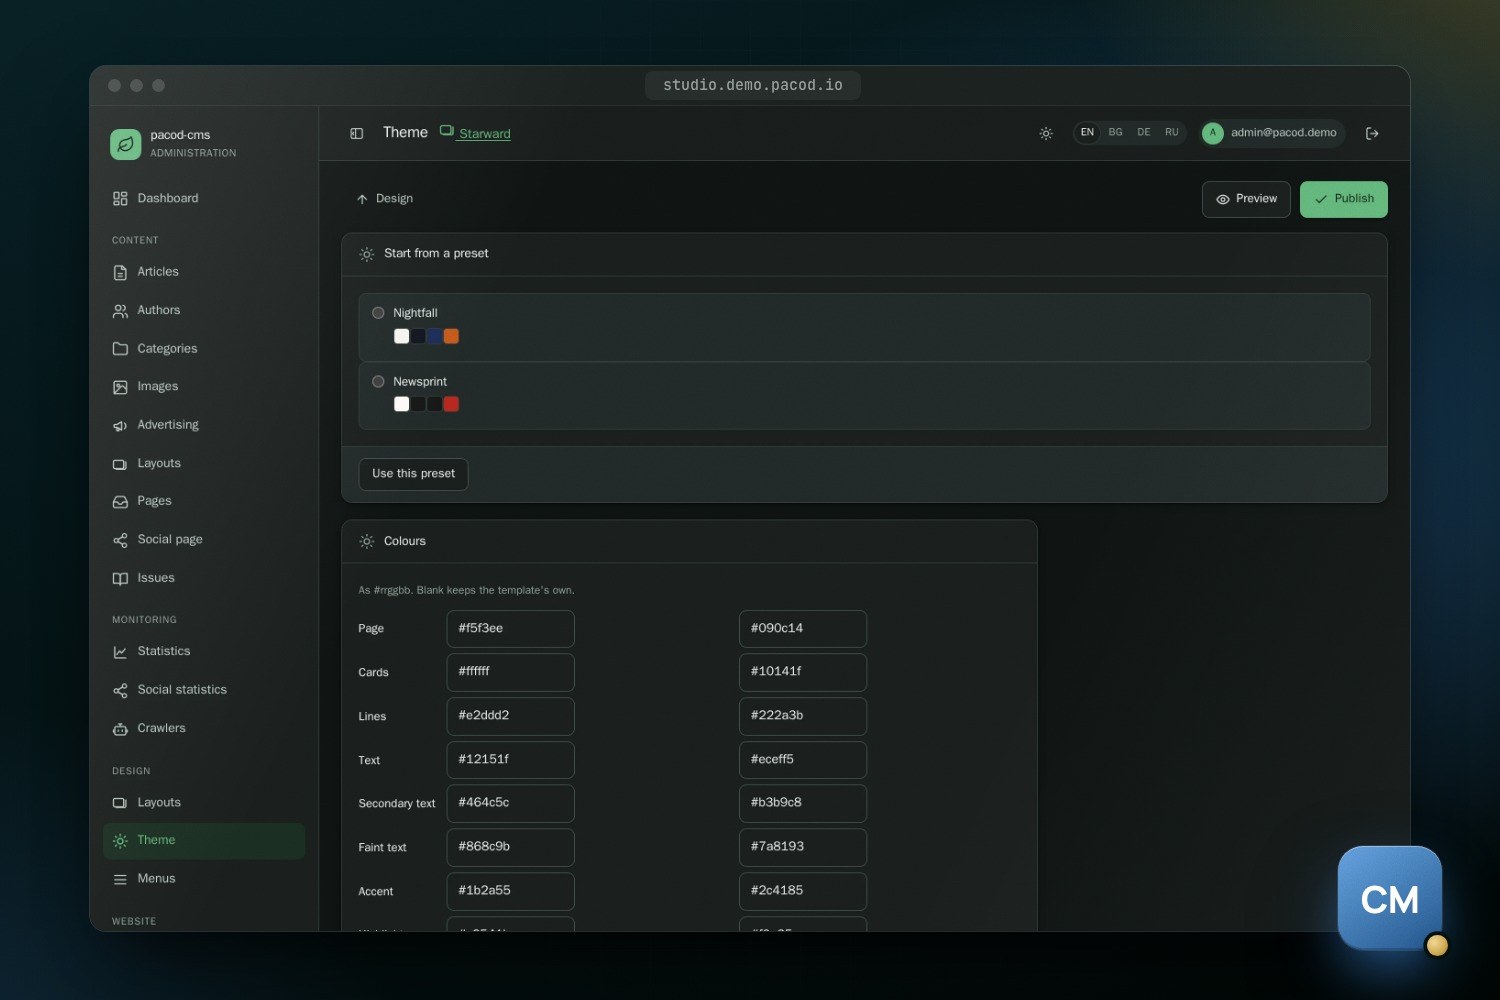
Task: Click the Pages inbox icon
Action: pos(120,501)
